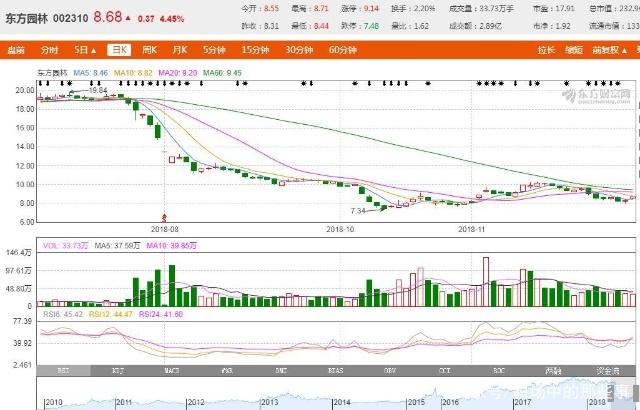The height and width of the screenshot is (410, 640).
Task: Show the 15分钟 chart
Action: tap(256, 50)
